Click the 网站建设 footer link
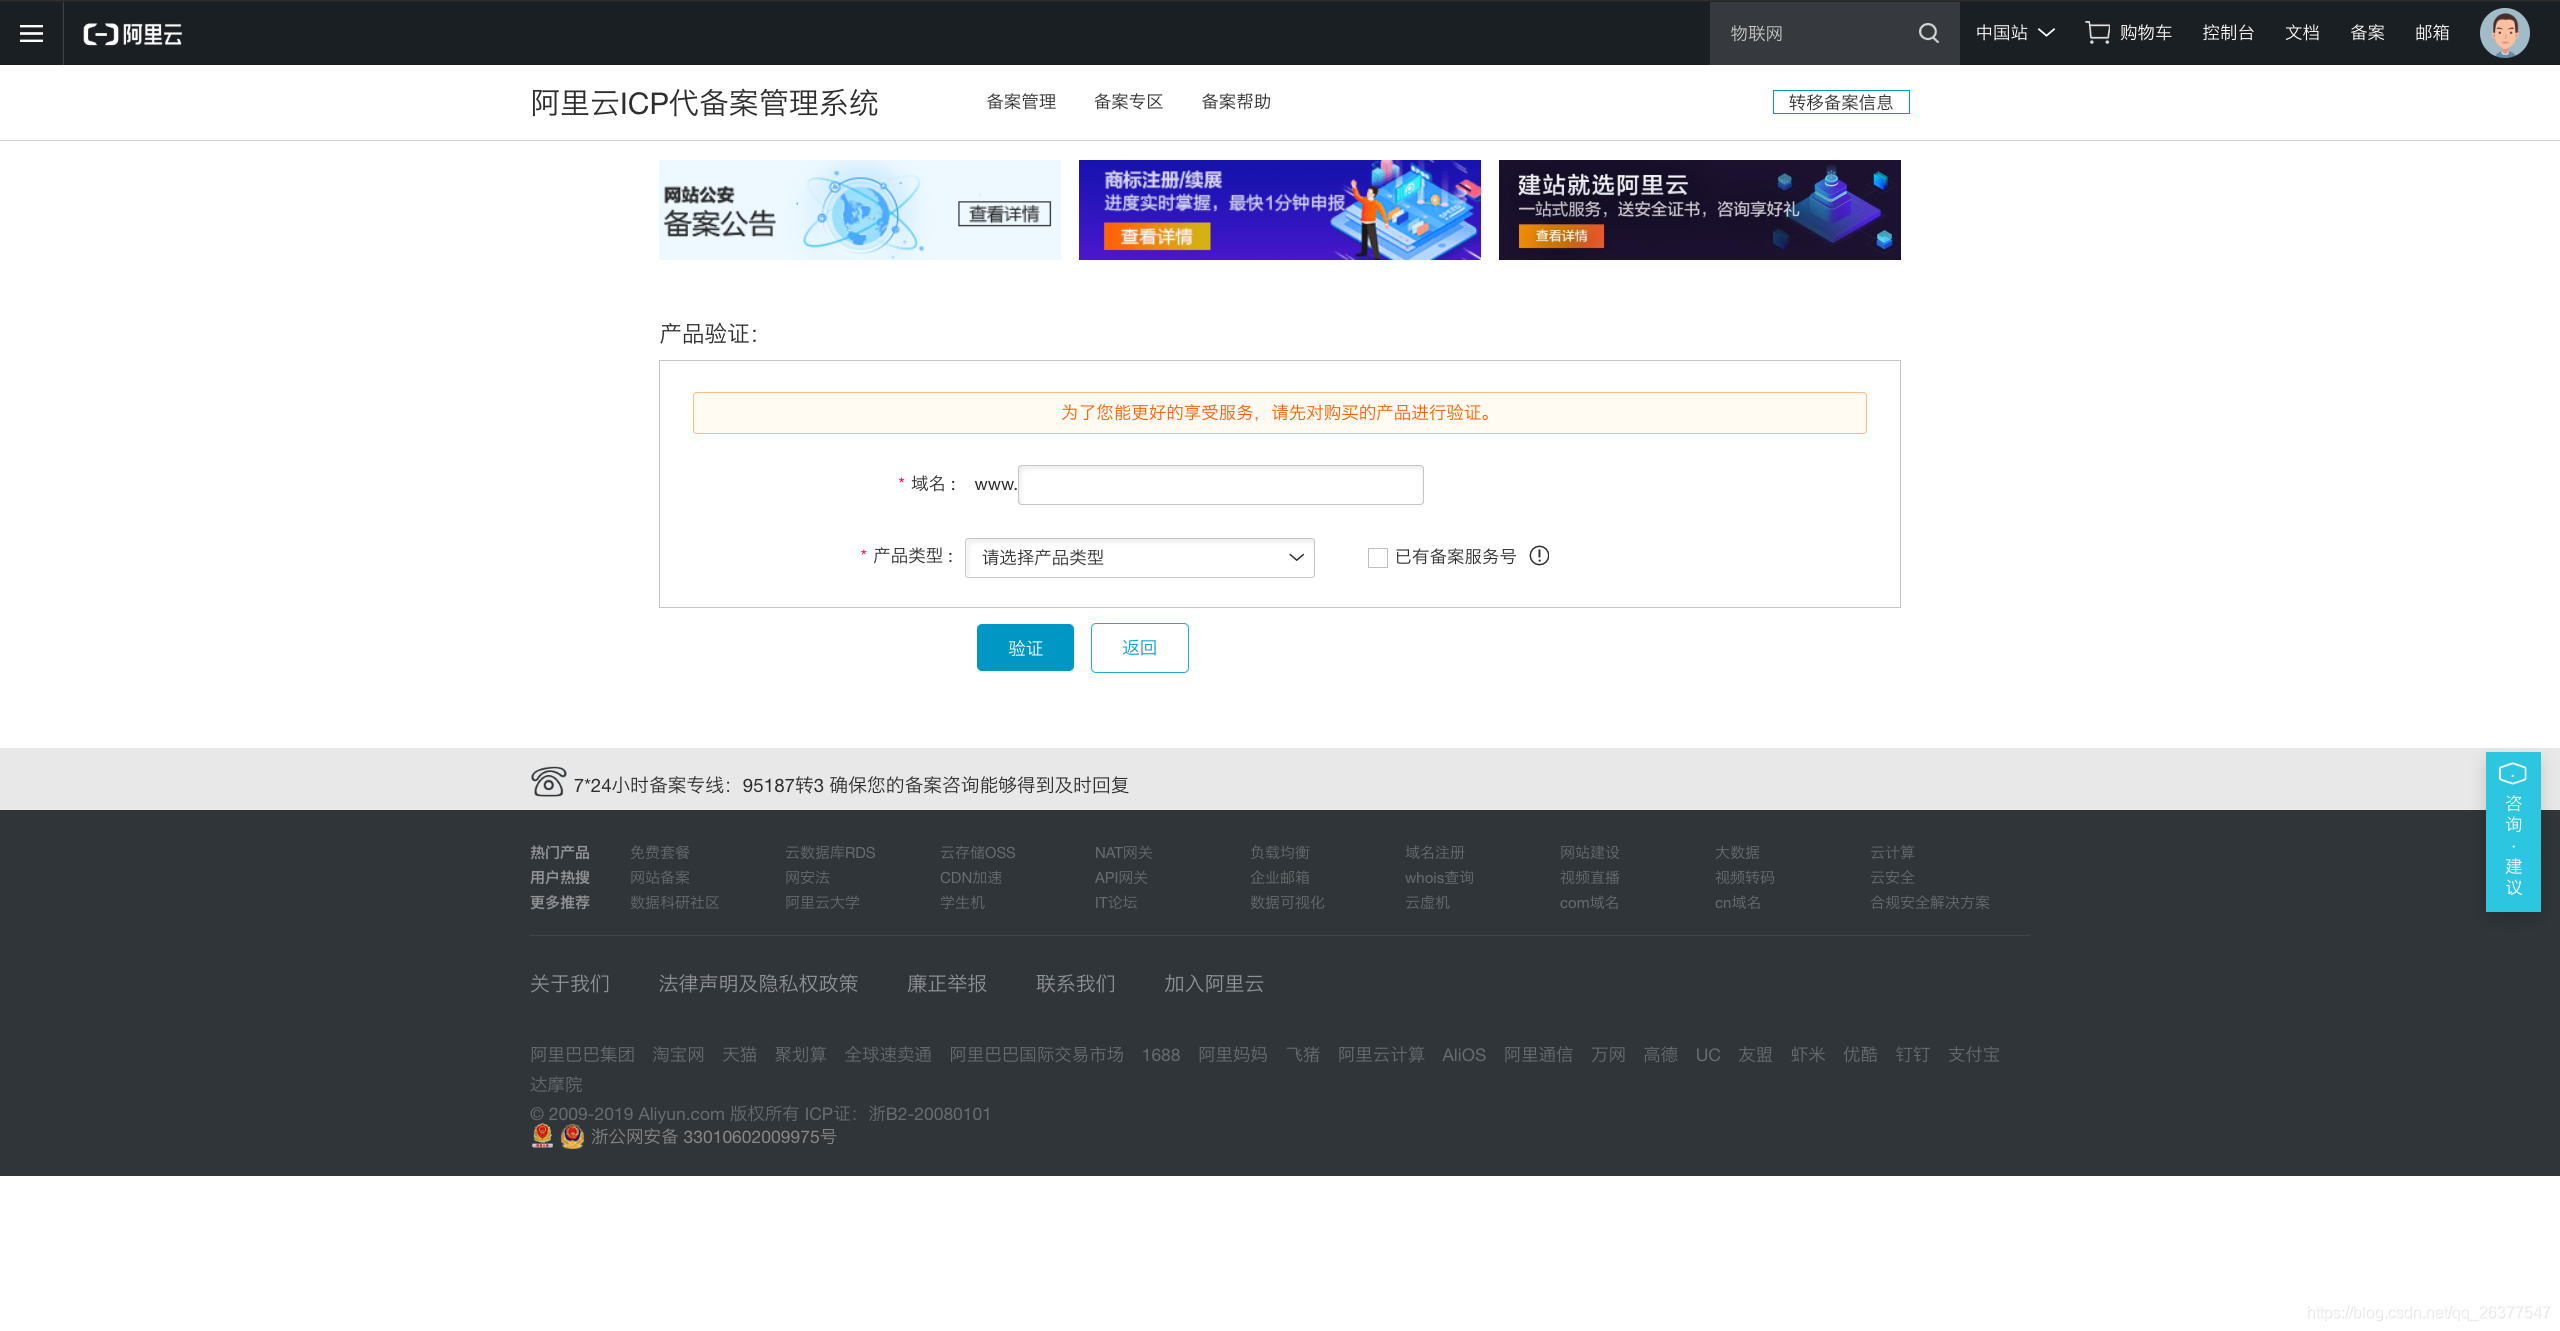Image resolution: width=2560 pixels, height=1331 pixels. point(1590,852)
